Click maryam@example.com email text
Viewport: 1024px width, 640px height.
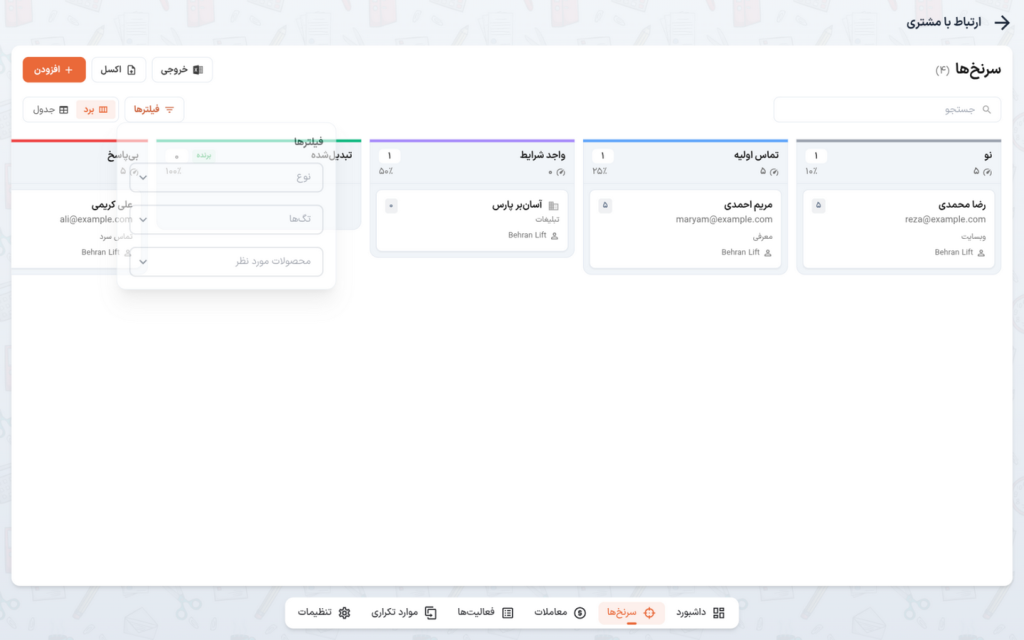(724, 219)
